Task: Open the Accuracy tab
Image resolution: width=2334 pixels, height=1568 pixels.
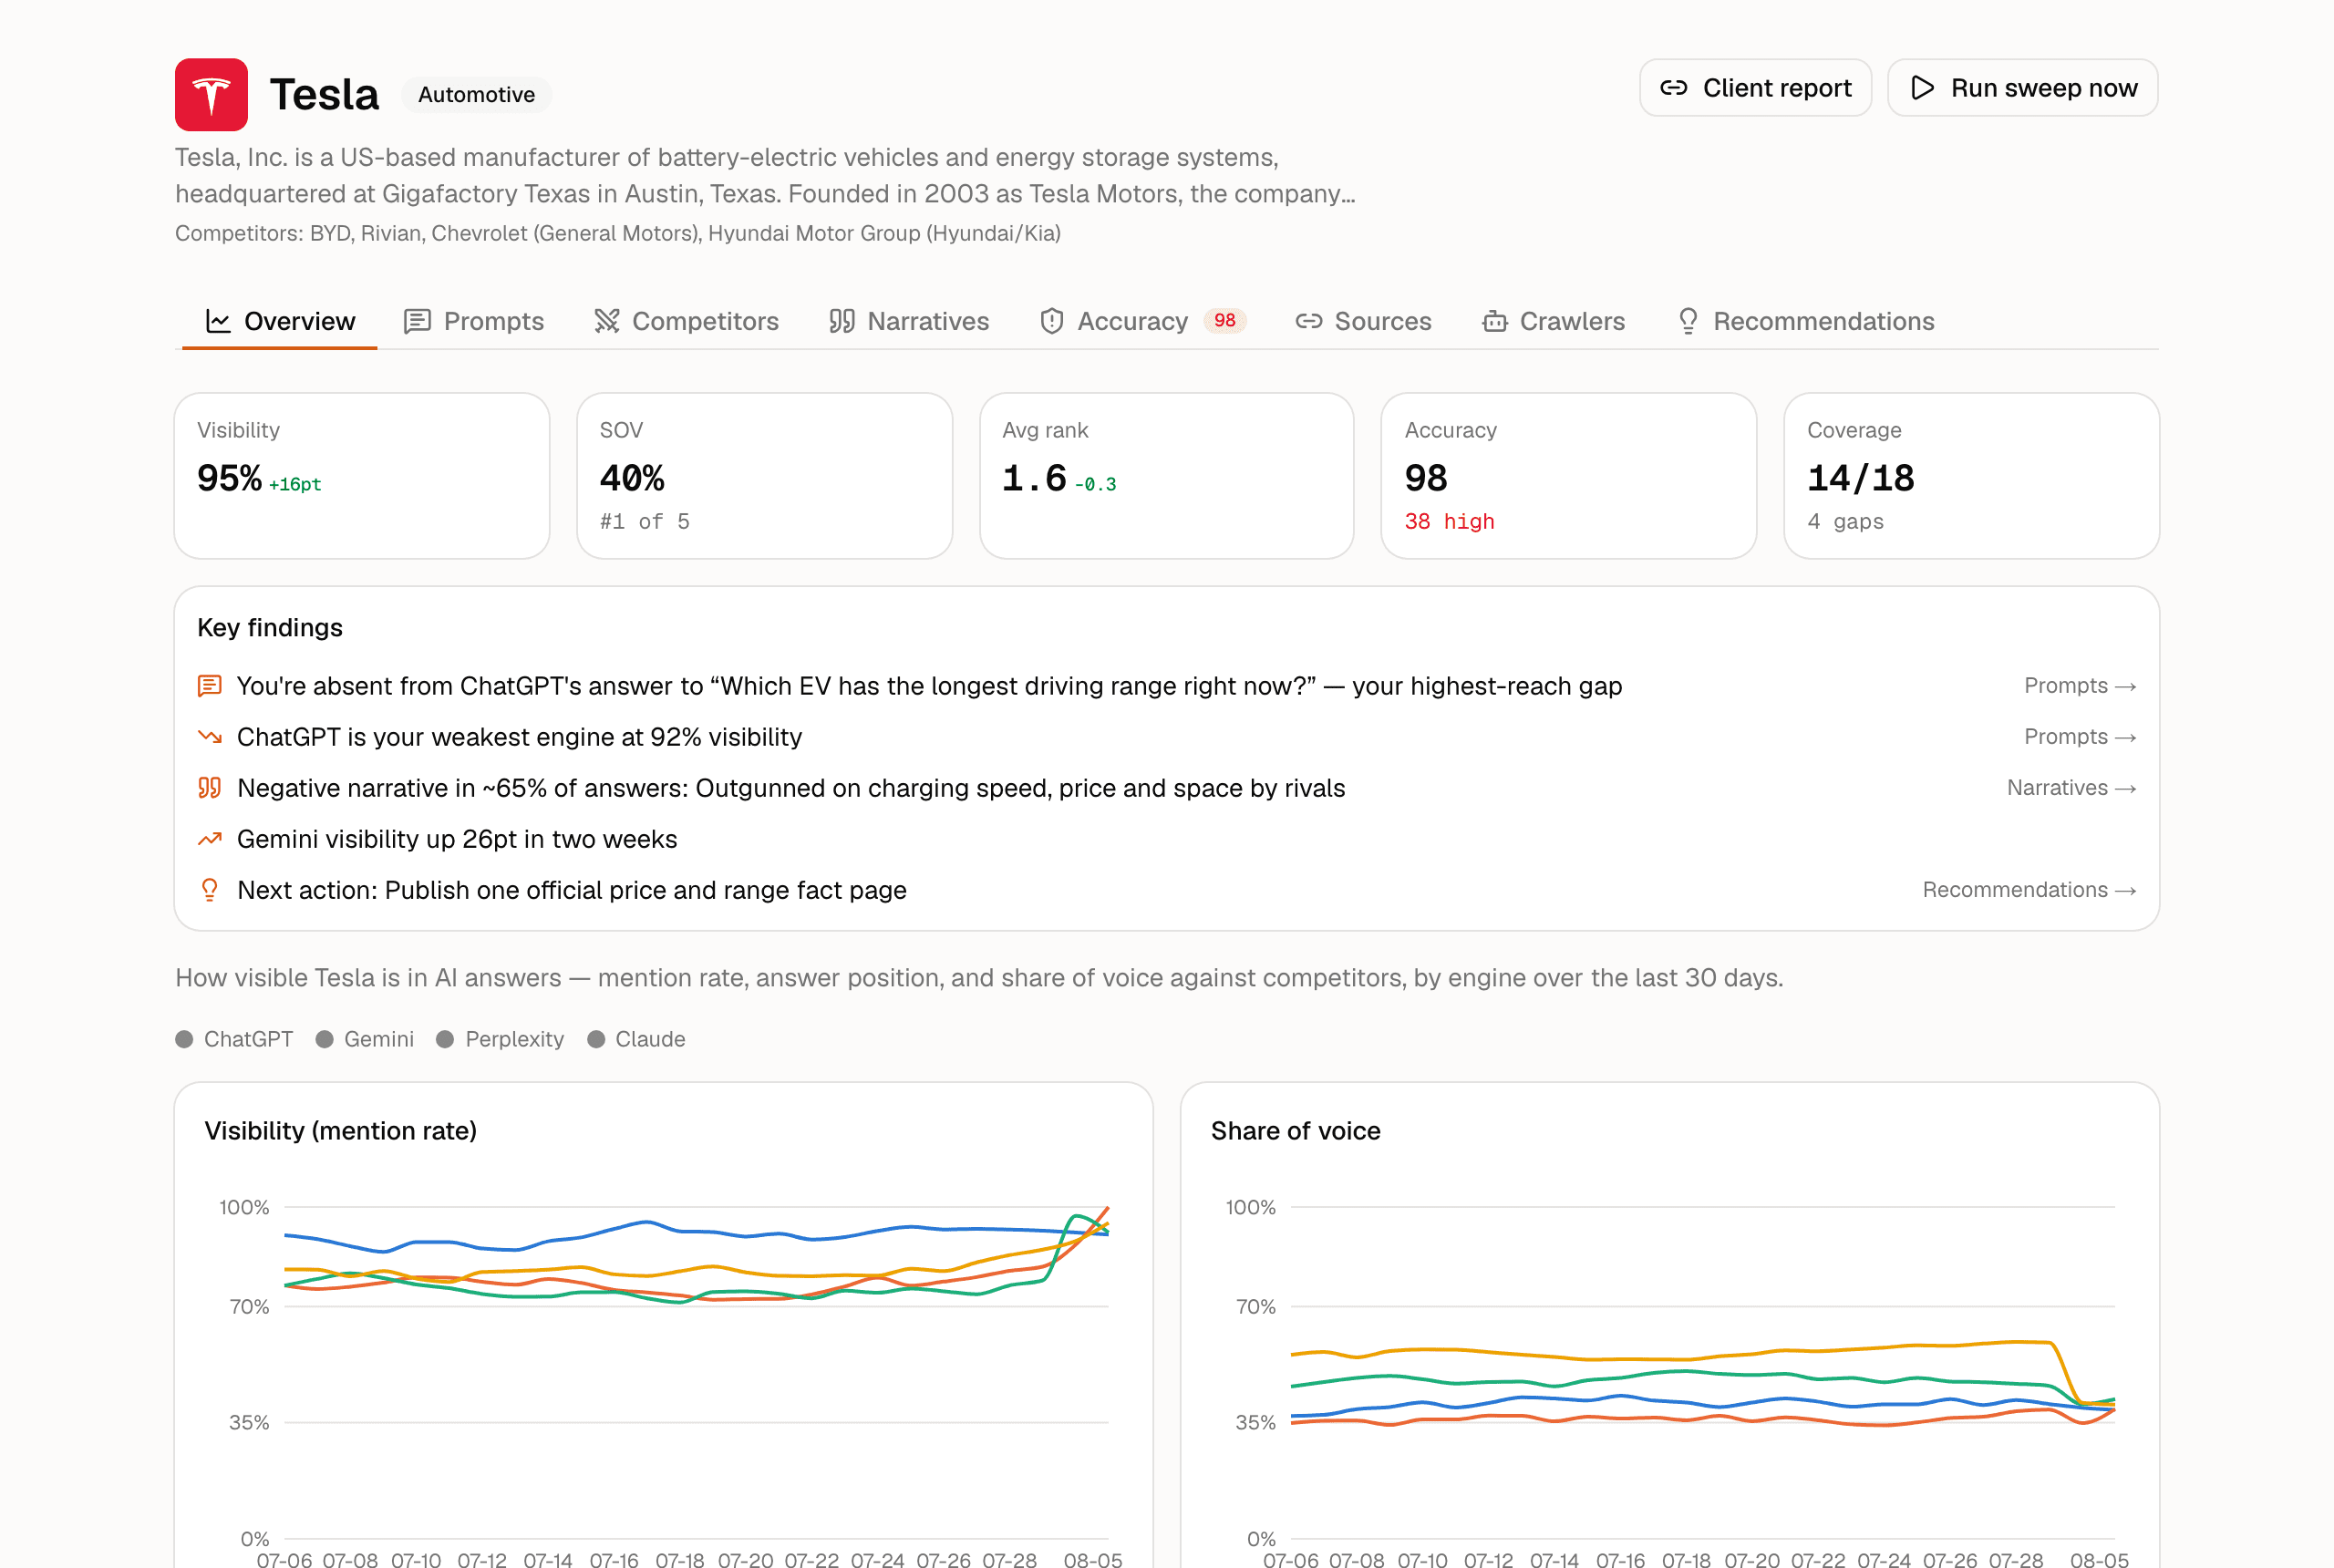Action: (x=1143, y=321)
